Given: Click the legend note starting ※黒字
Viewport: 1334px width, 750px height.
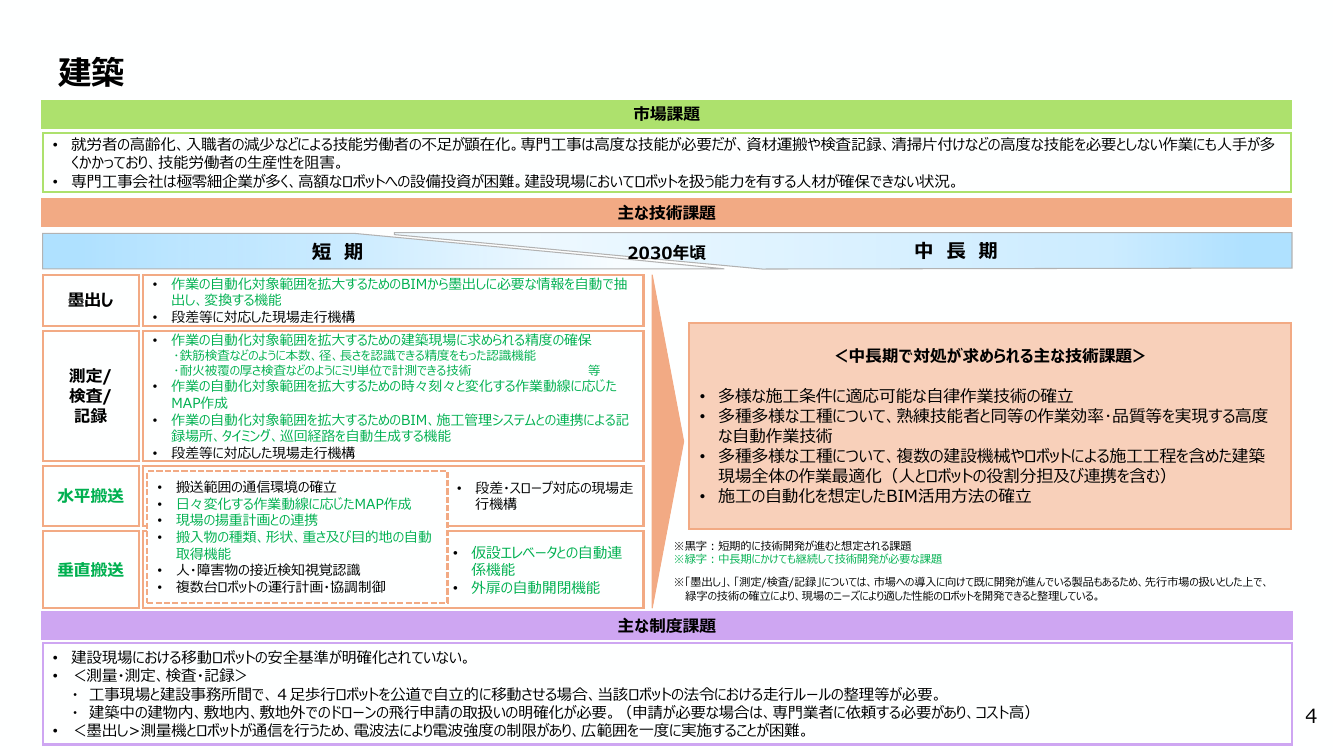Looking at the screenshot, I should coord(793,546).
